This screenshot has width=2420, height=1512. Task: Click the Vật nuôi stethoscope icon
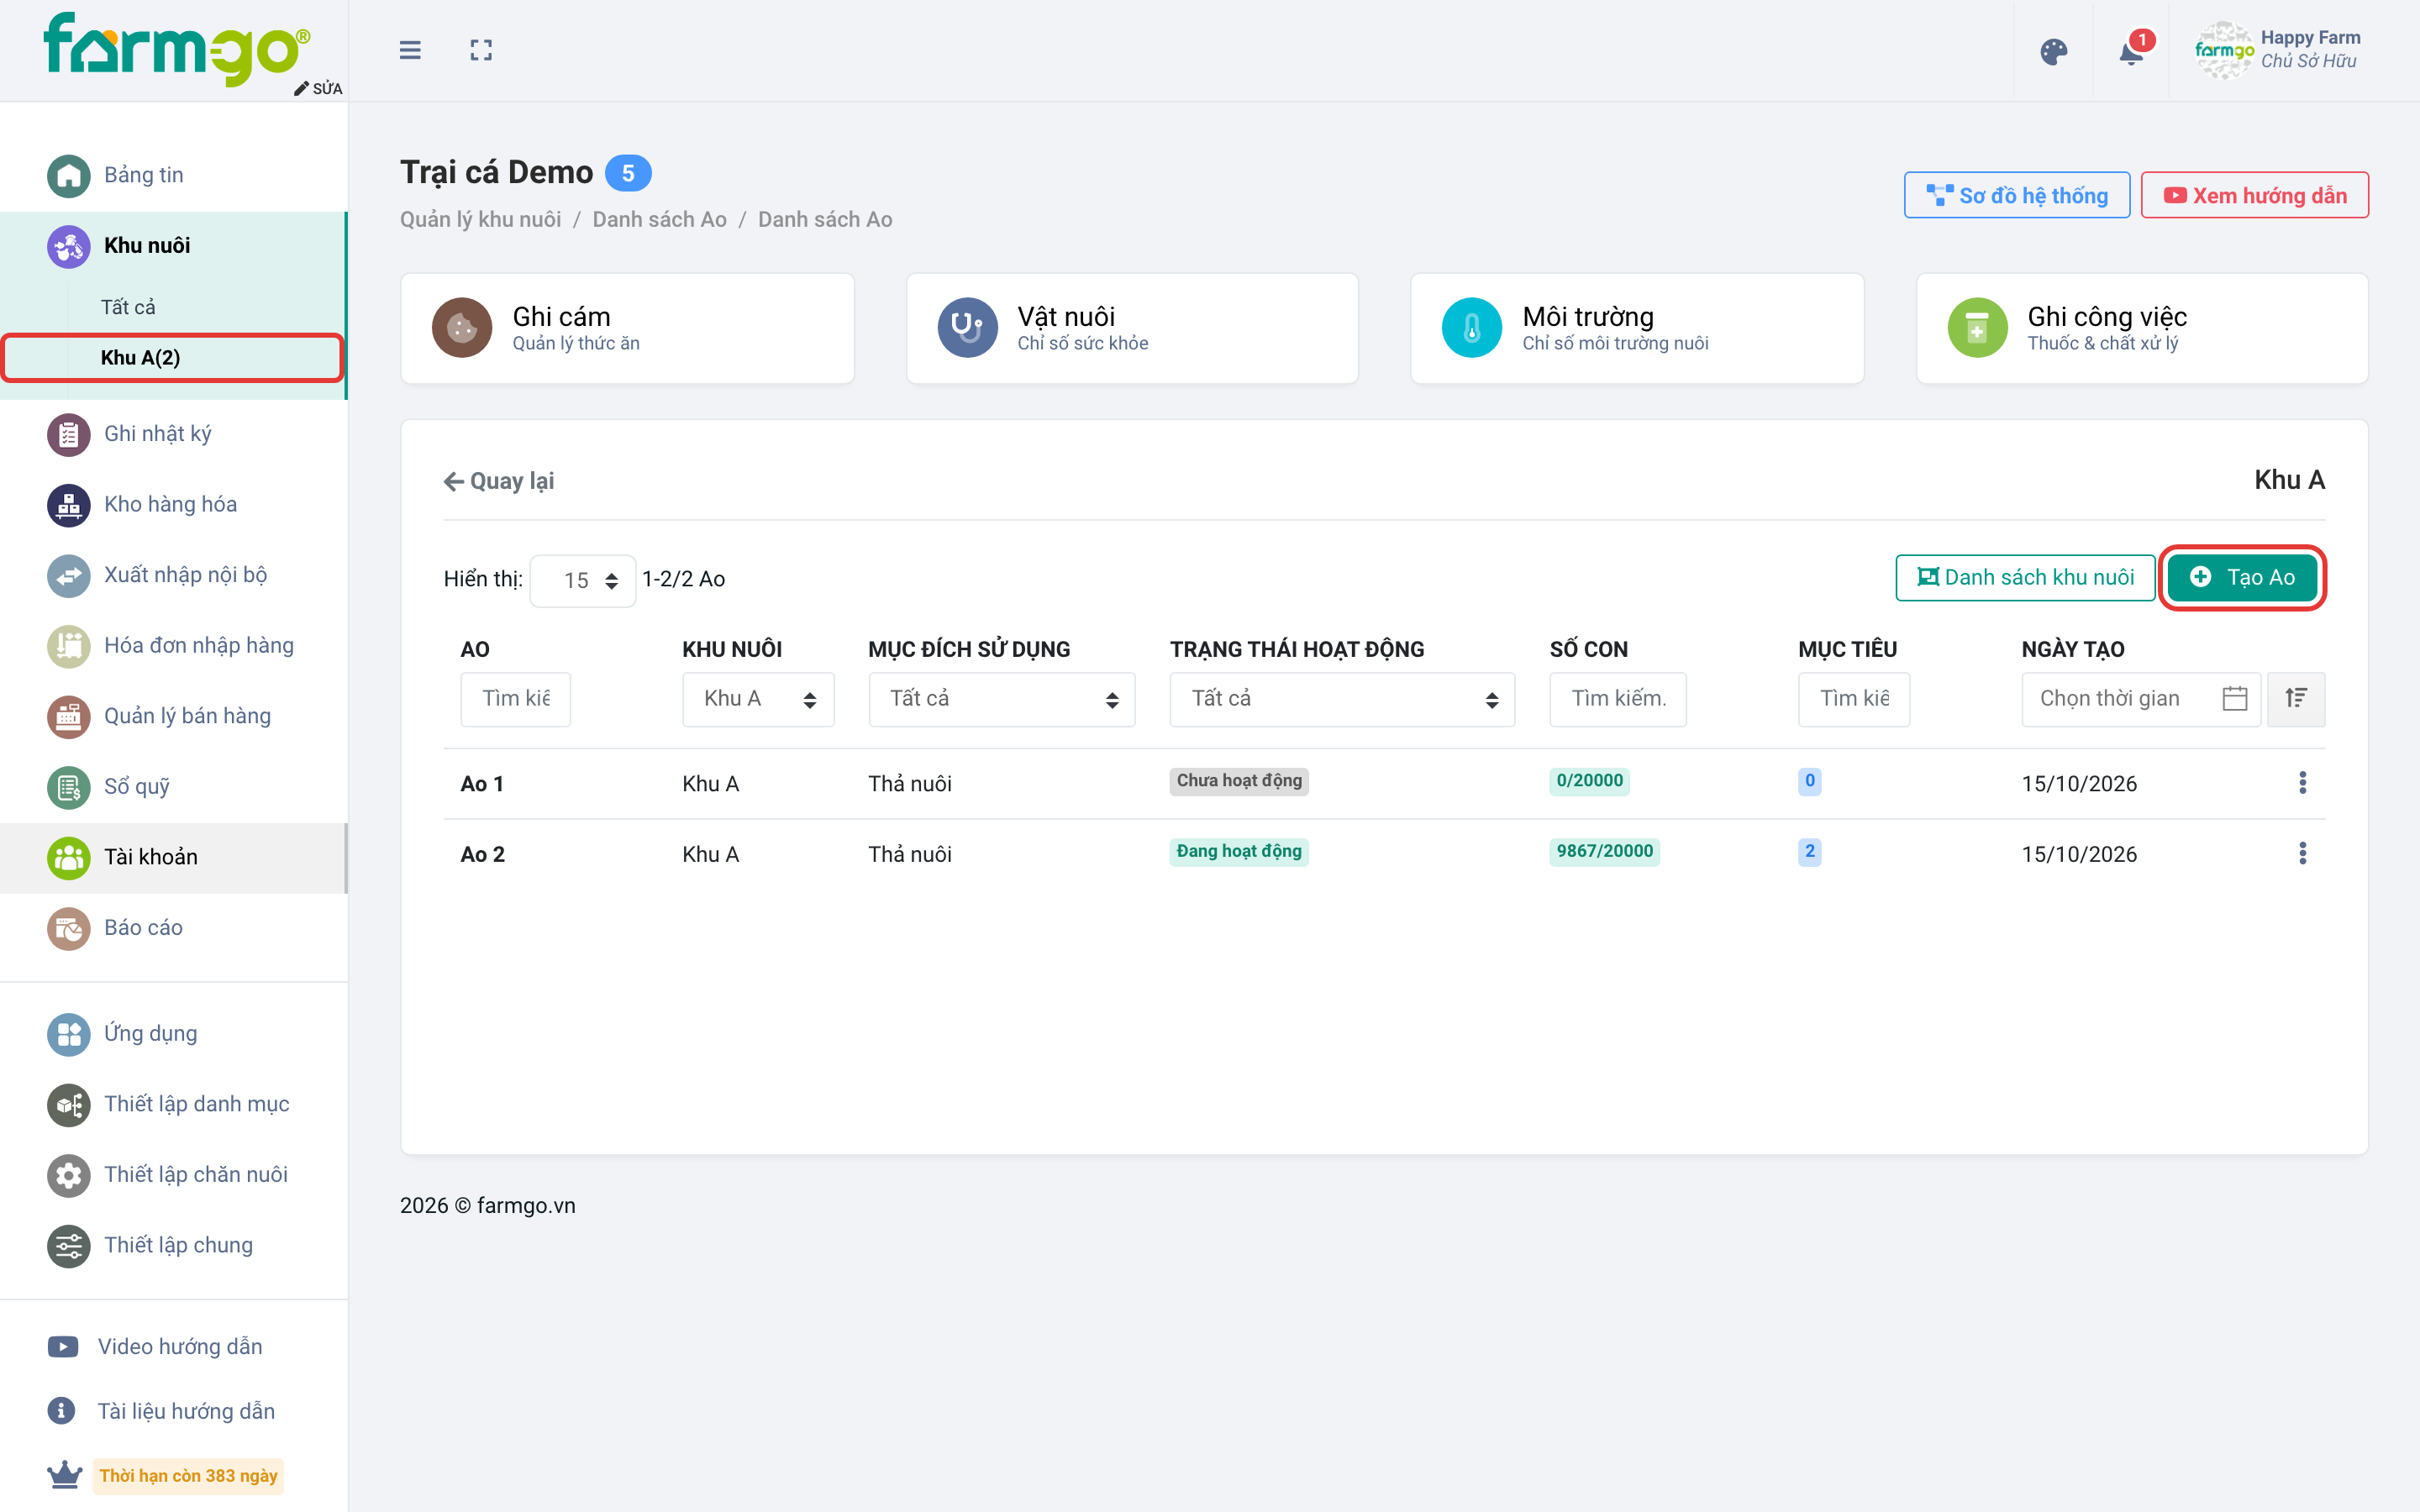click(967, 327)
